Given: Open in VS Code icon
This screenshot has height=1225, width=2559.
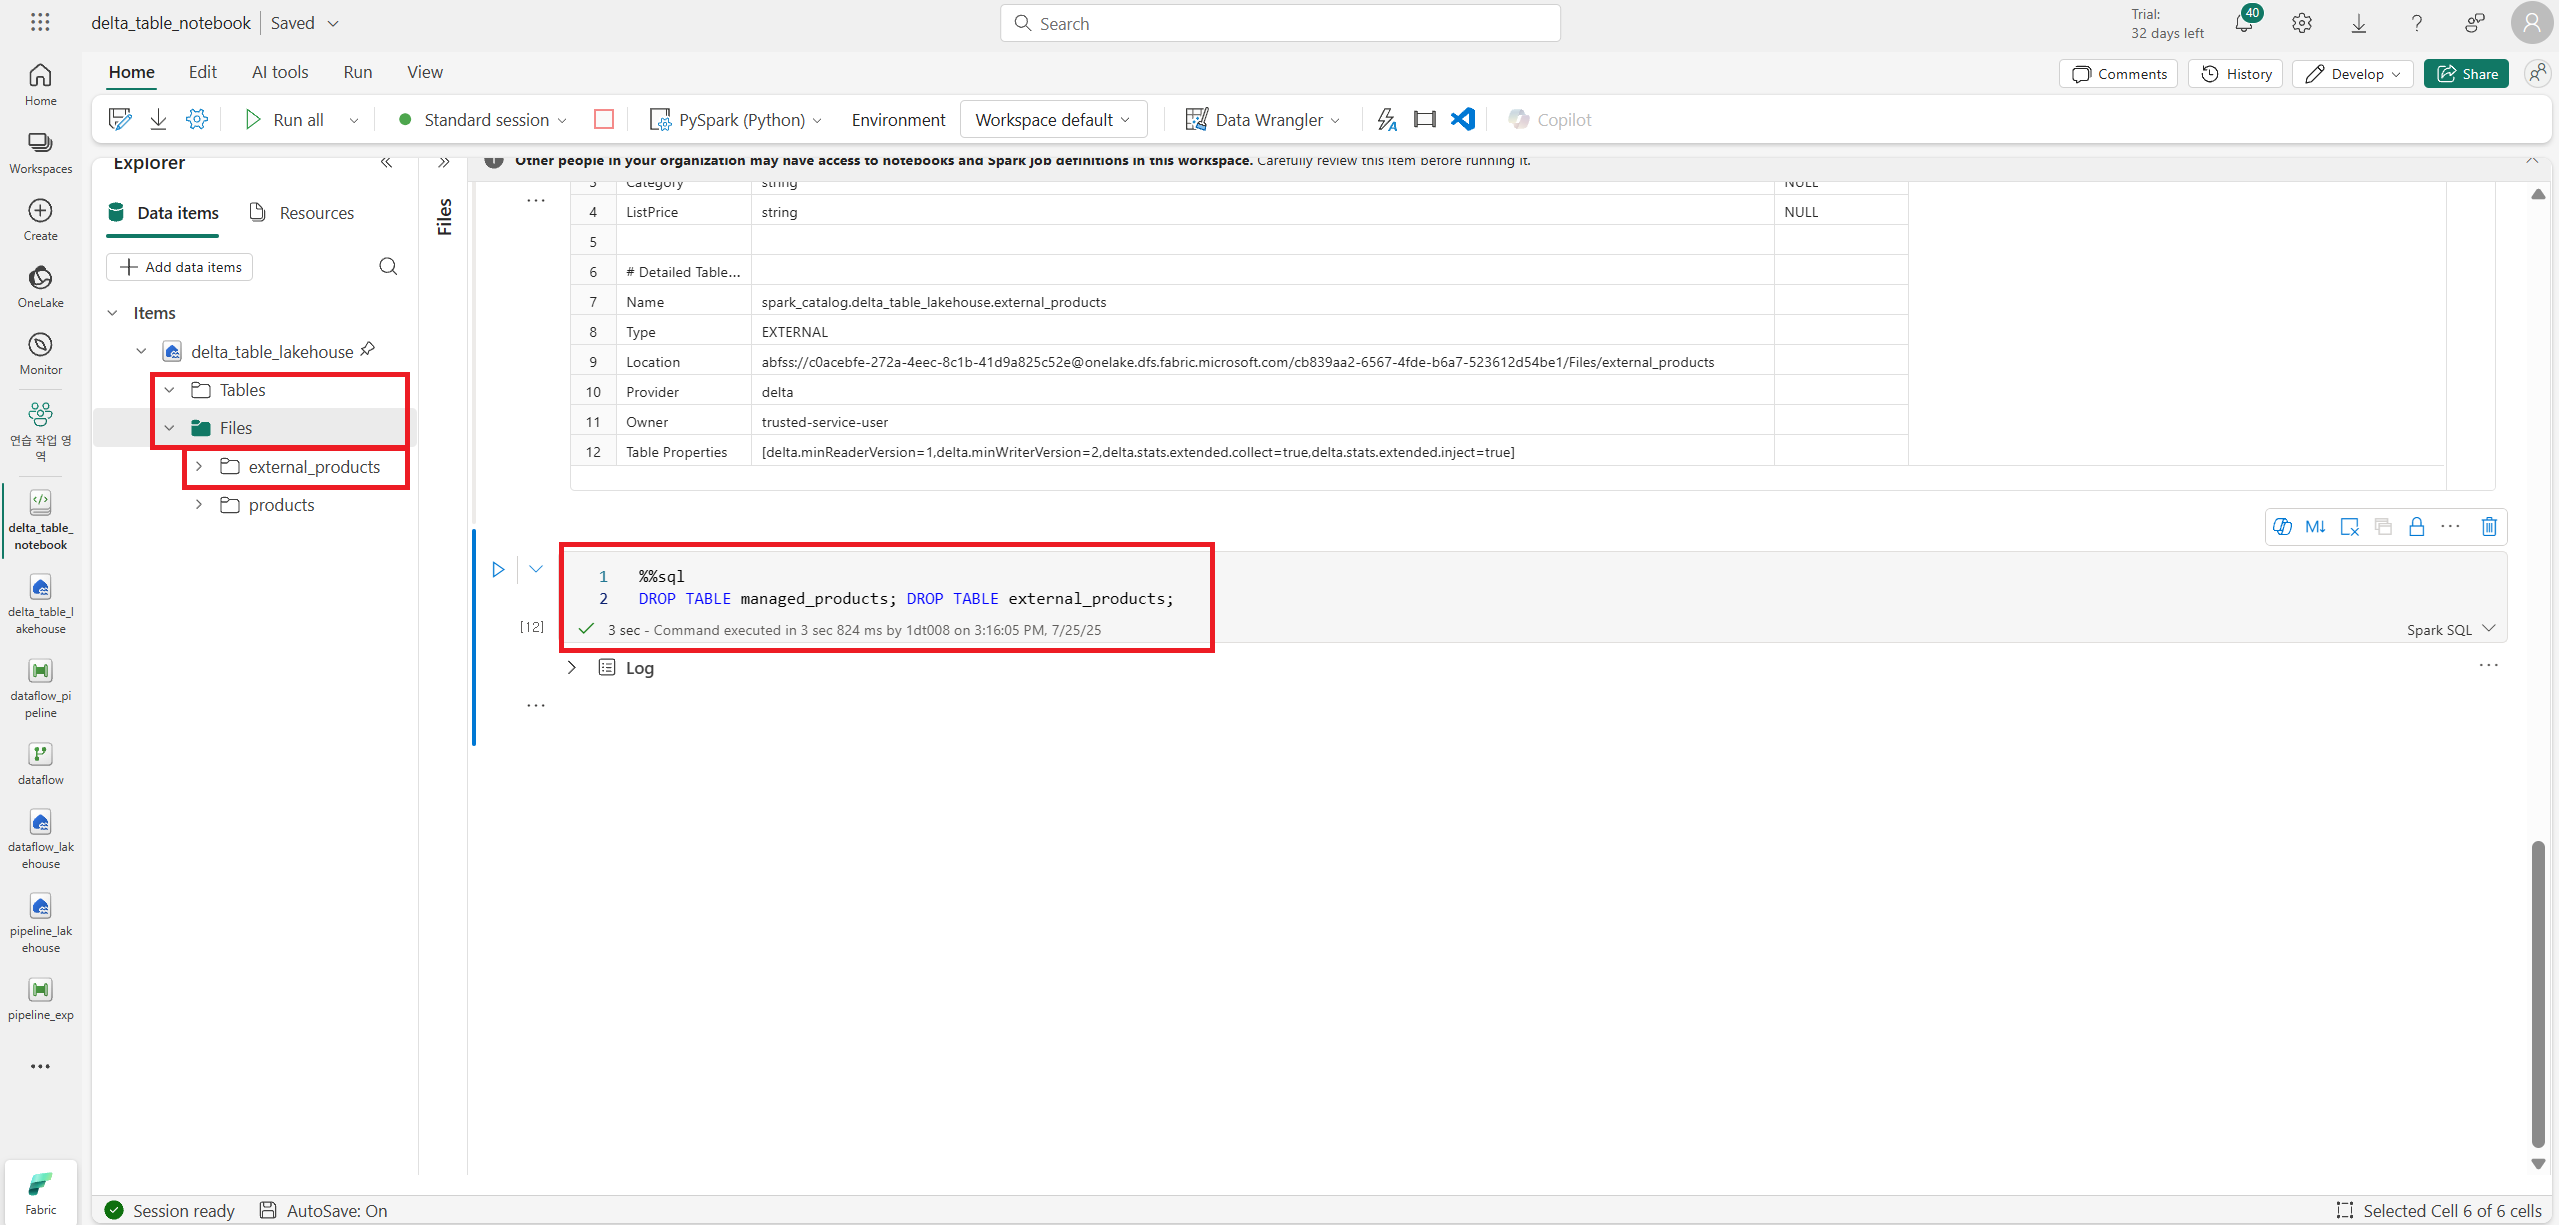Looking at the screenshot, I should point(1463,120).
